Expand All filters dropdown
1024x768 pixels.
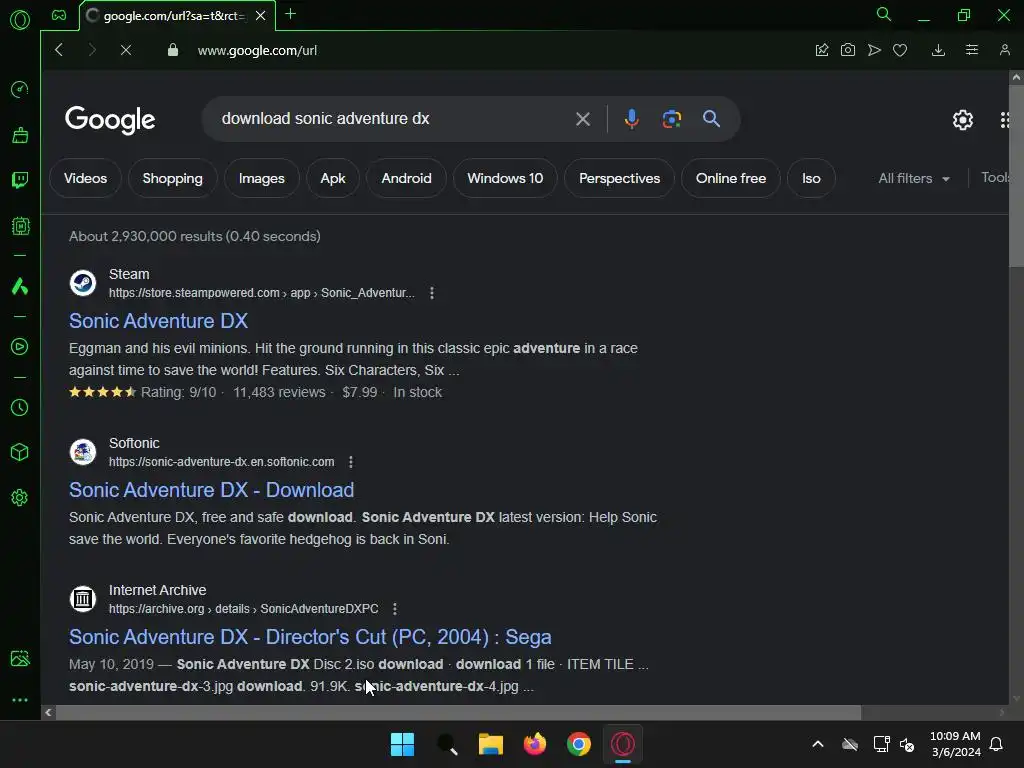[914, 178]
